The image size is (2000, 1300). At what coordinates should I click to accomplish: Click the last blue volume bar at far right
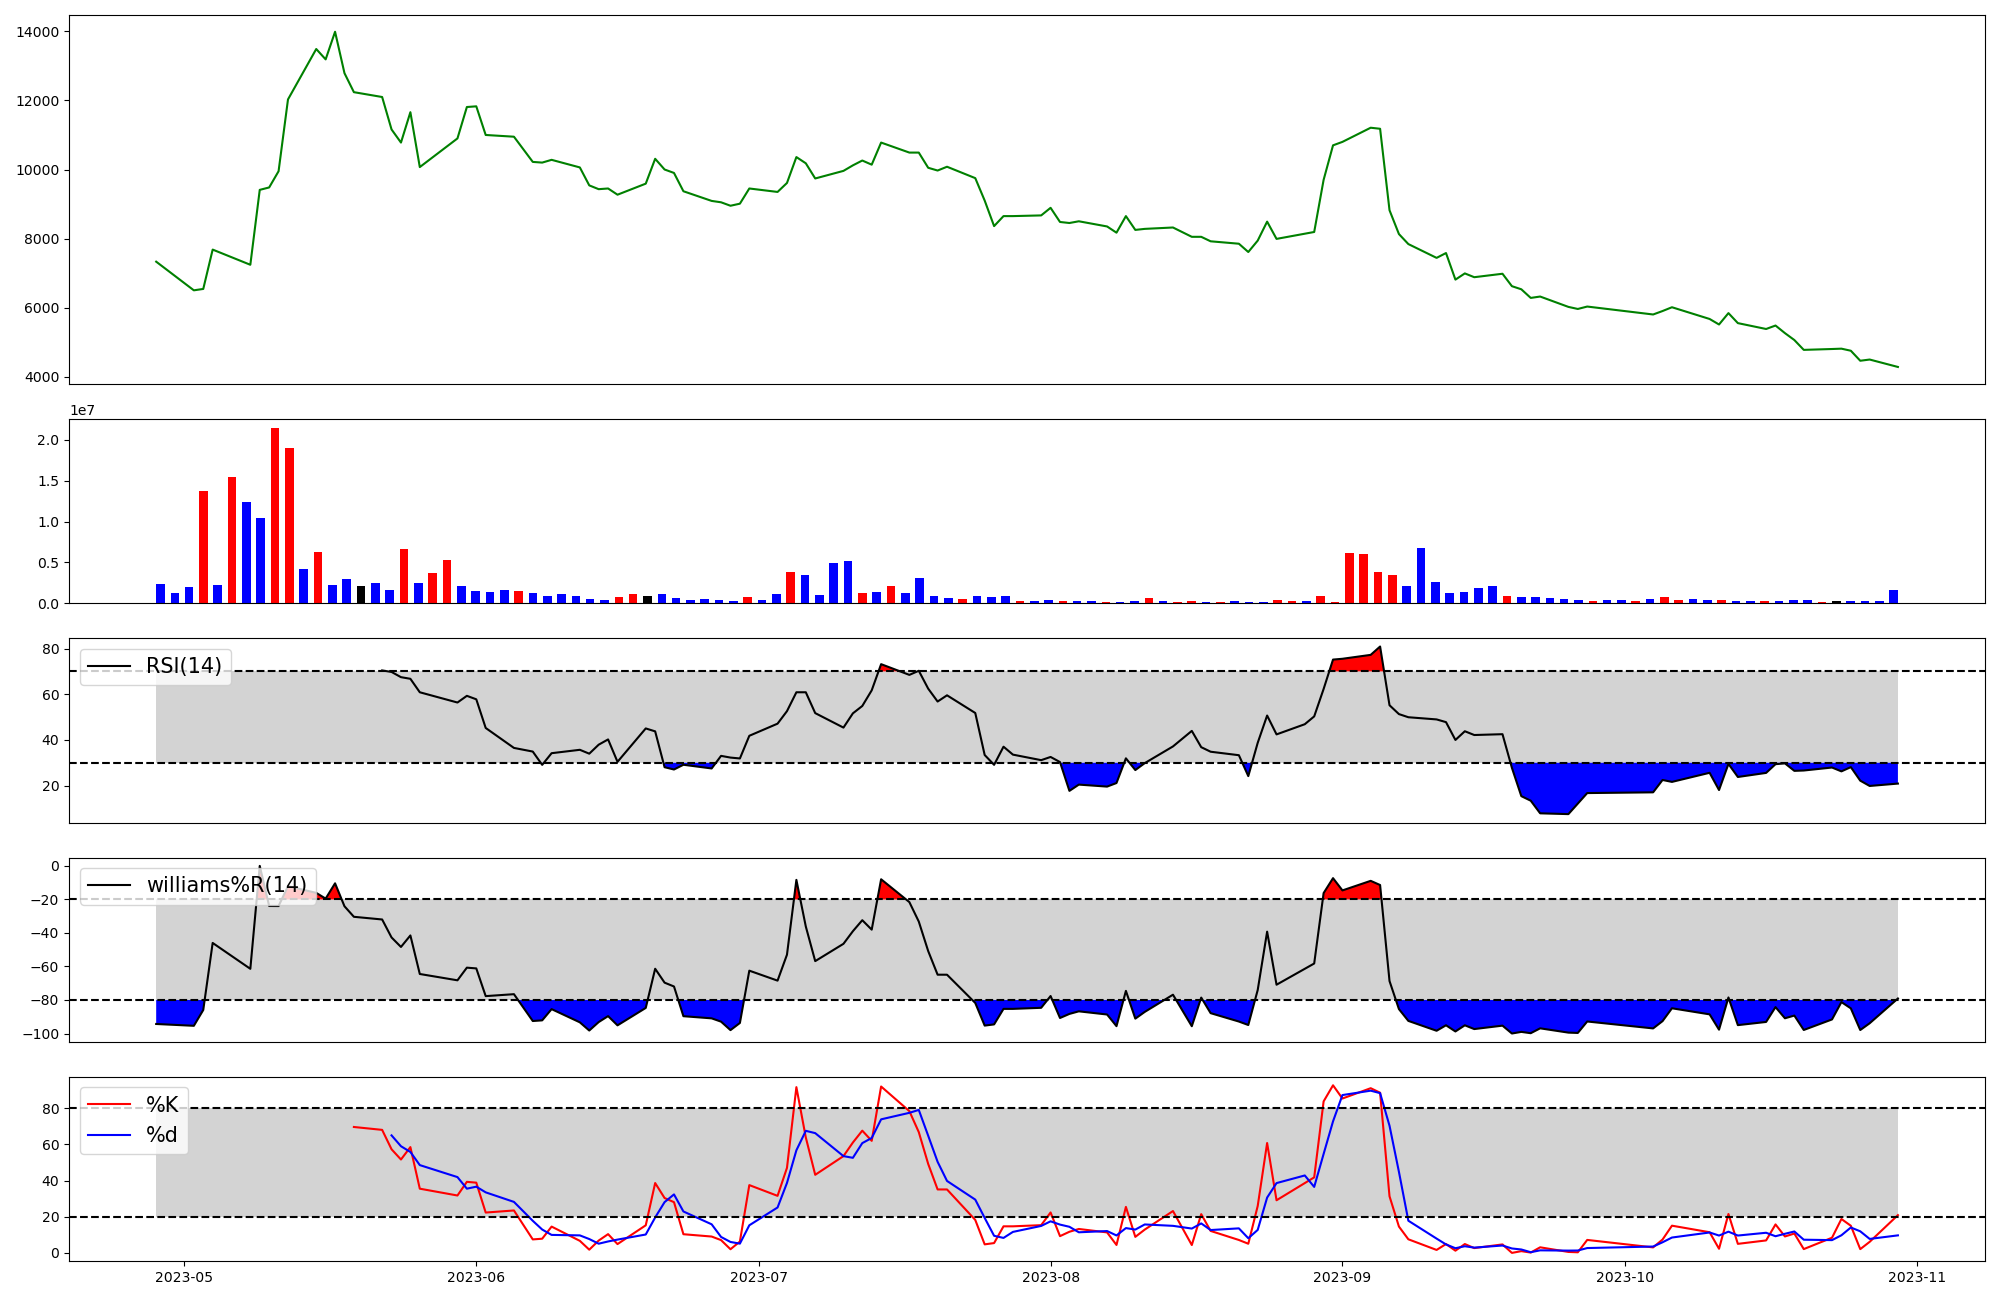pos(1893,597)
